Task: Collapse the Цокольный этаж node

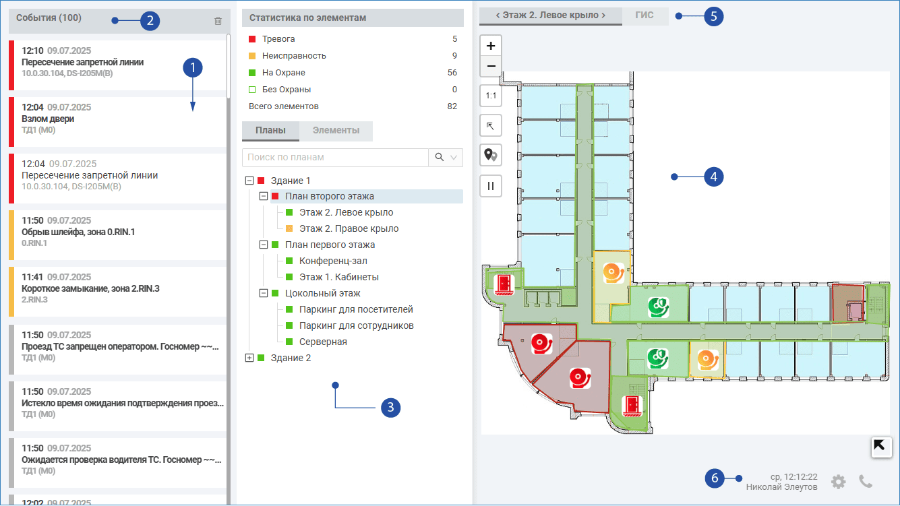Action: click(x=263, y=293)
